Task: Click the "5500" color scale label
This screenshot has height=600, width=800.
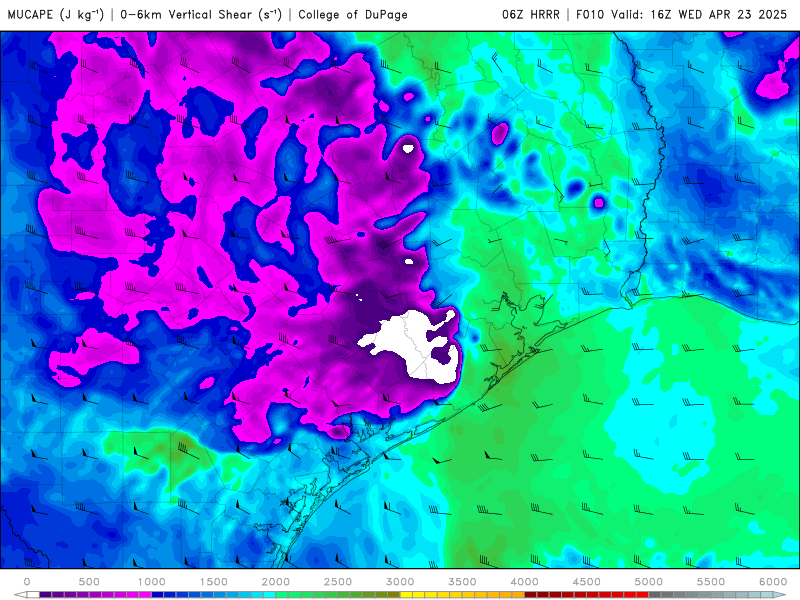Action: (x=711, y=582)
